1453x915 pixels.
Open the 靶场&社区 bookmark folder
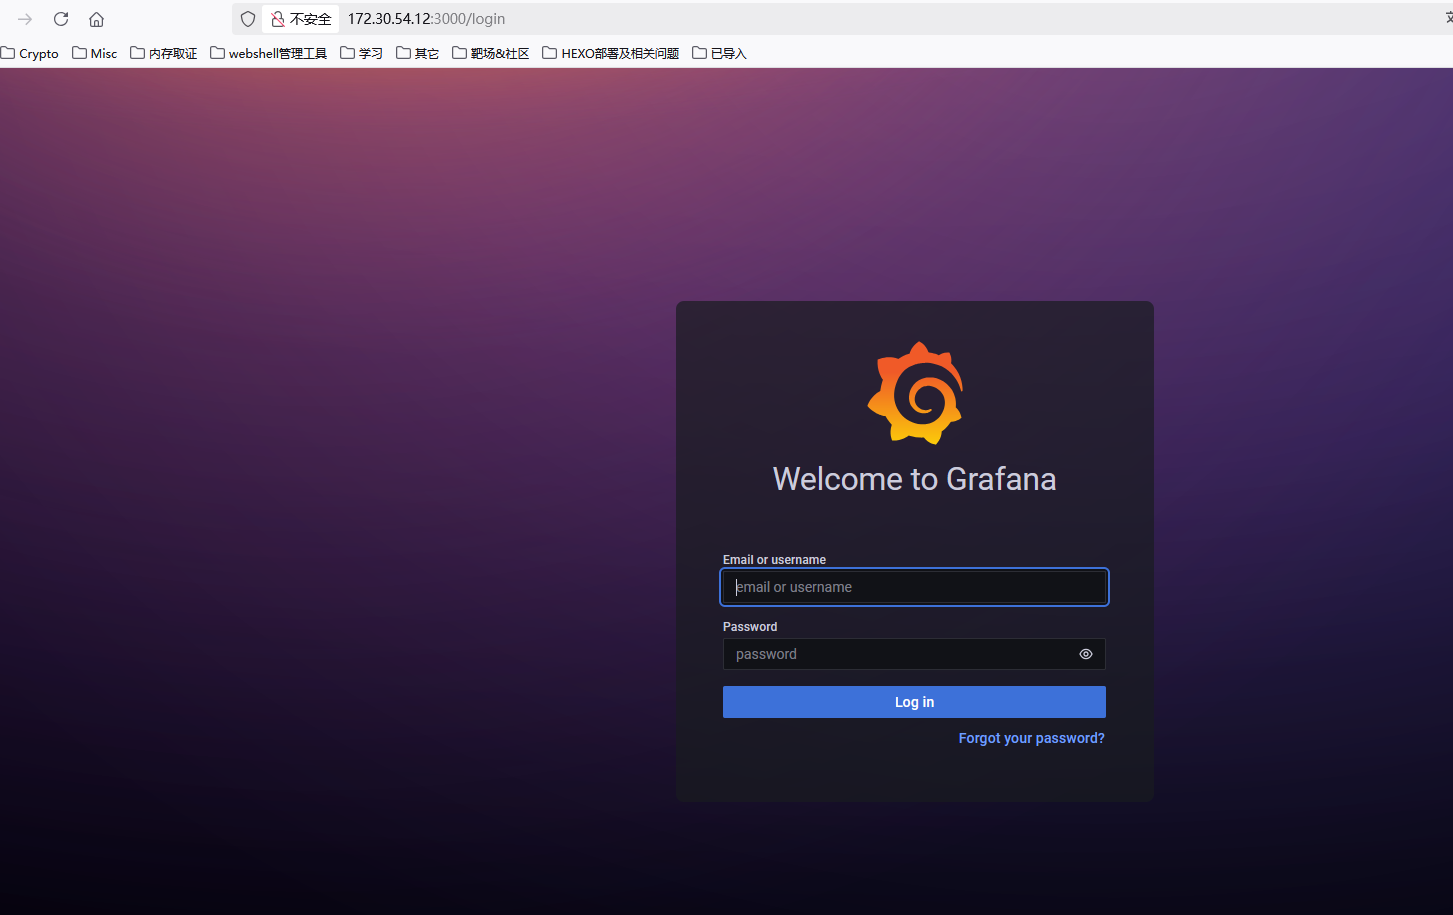pos(490,53)
